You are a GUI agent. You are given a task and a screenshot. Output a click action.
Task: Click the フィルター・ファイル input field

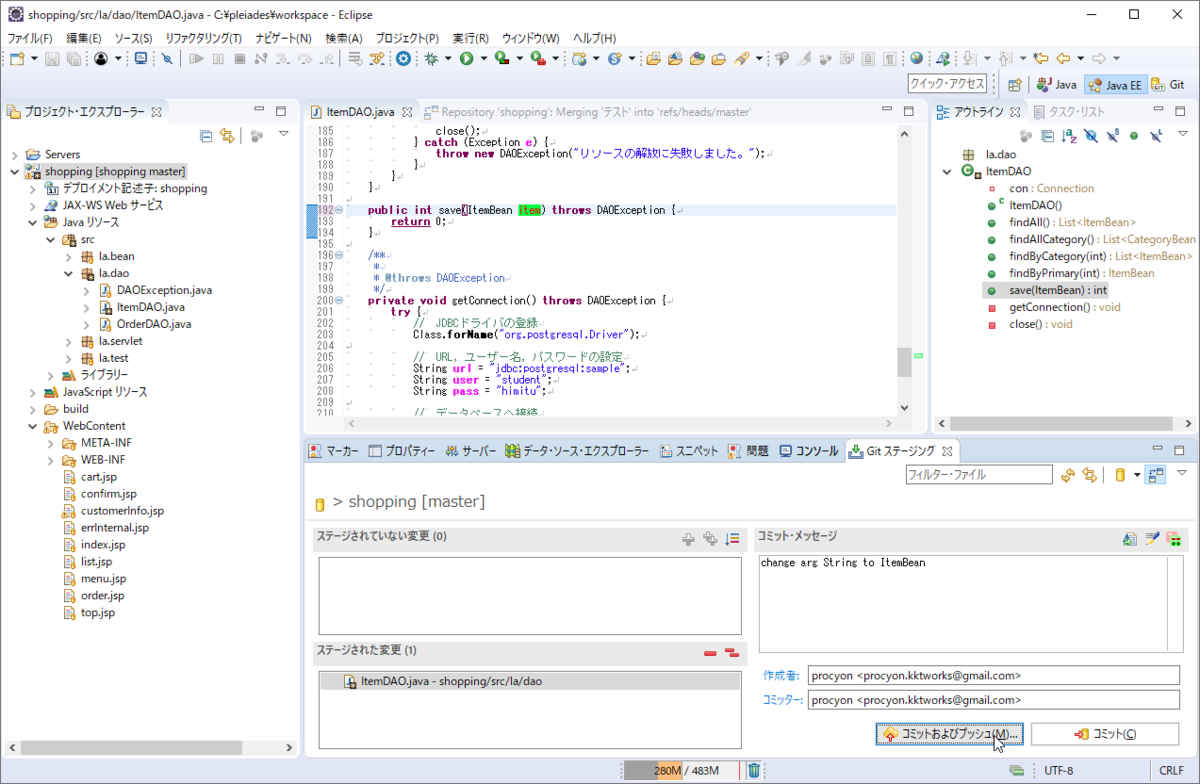pos(978,474)
